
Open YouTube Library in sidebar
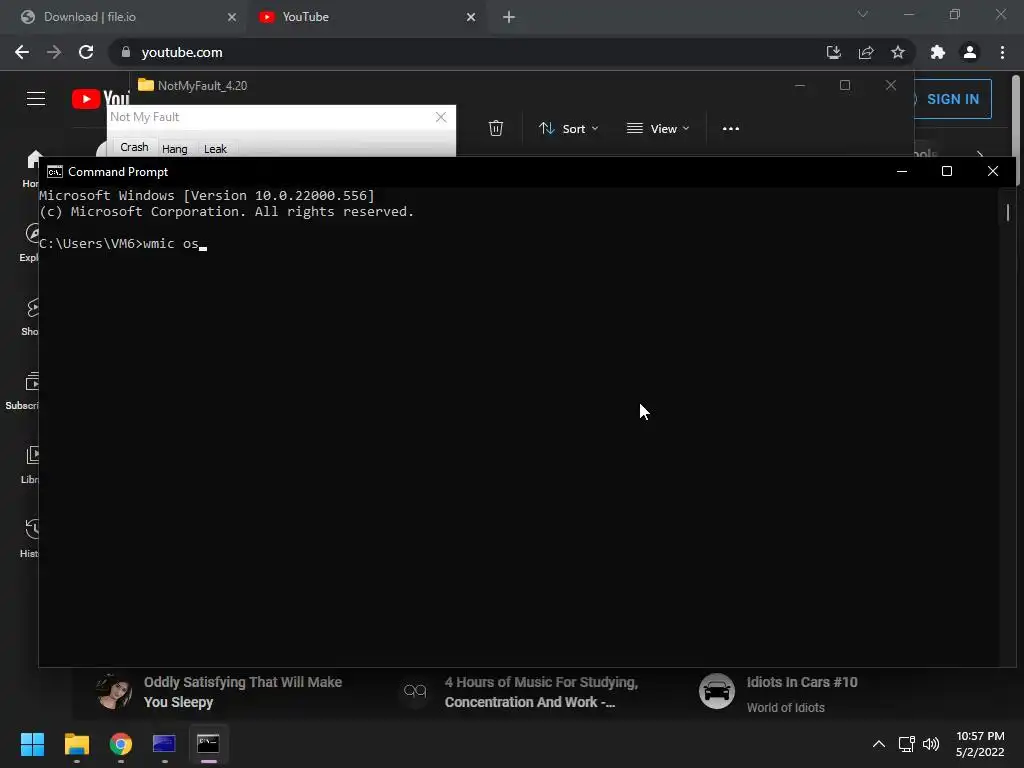(31, 465)
